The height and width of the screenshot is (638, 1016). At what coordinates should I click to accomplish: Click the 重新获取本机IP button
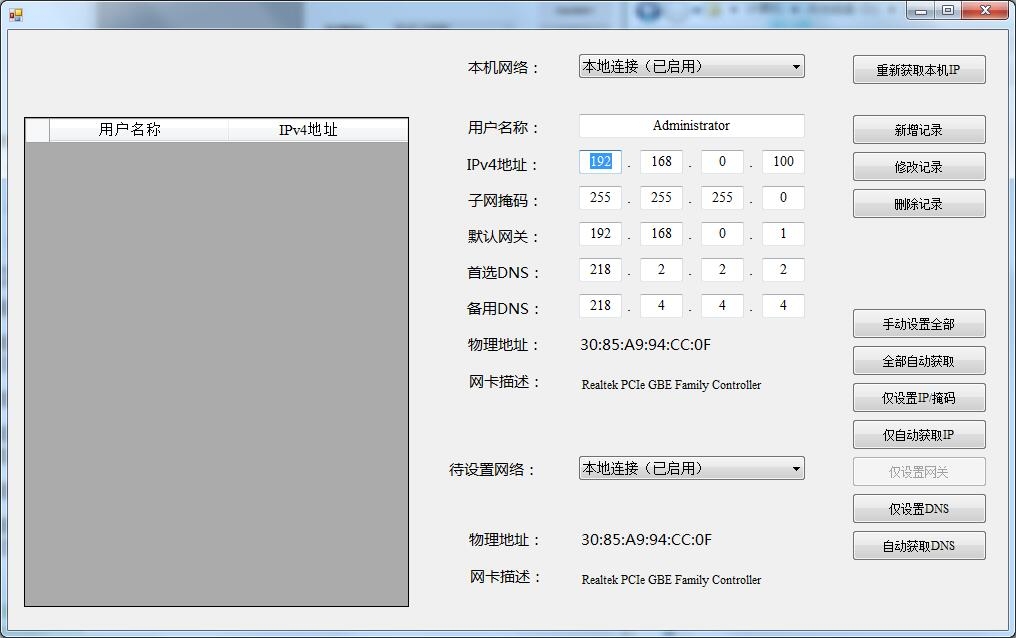pos(919,70)
